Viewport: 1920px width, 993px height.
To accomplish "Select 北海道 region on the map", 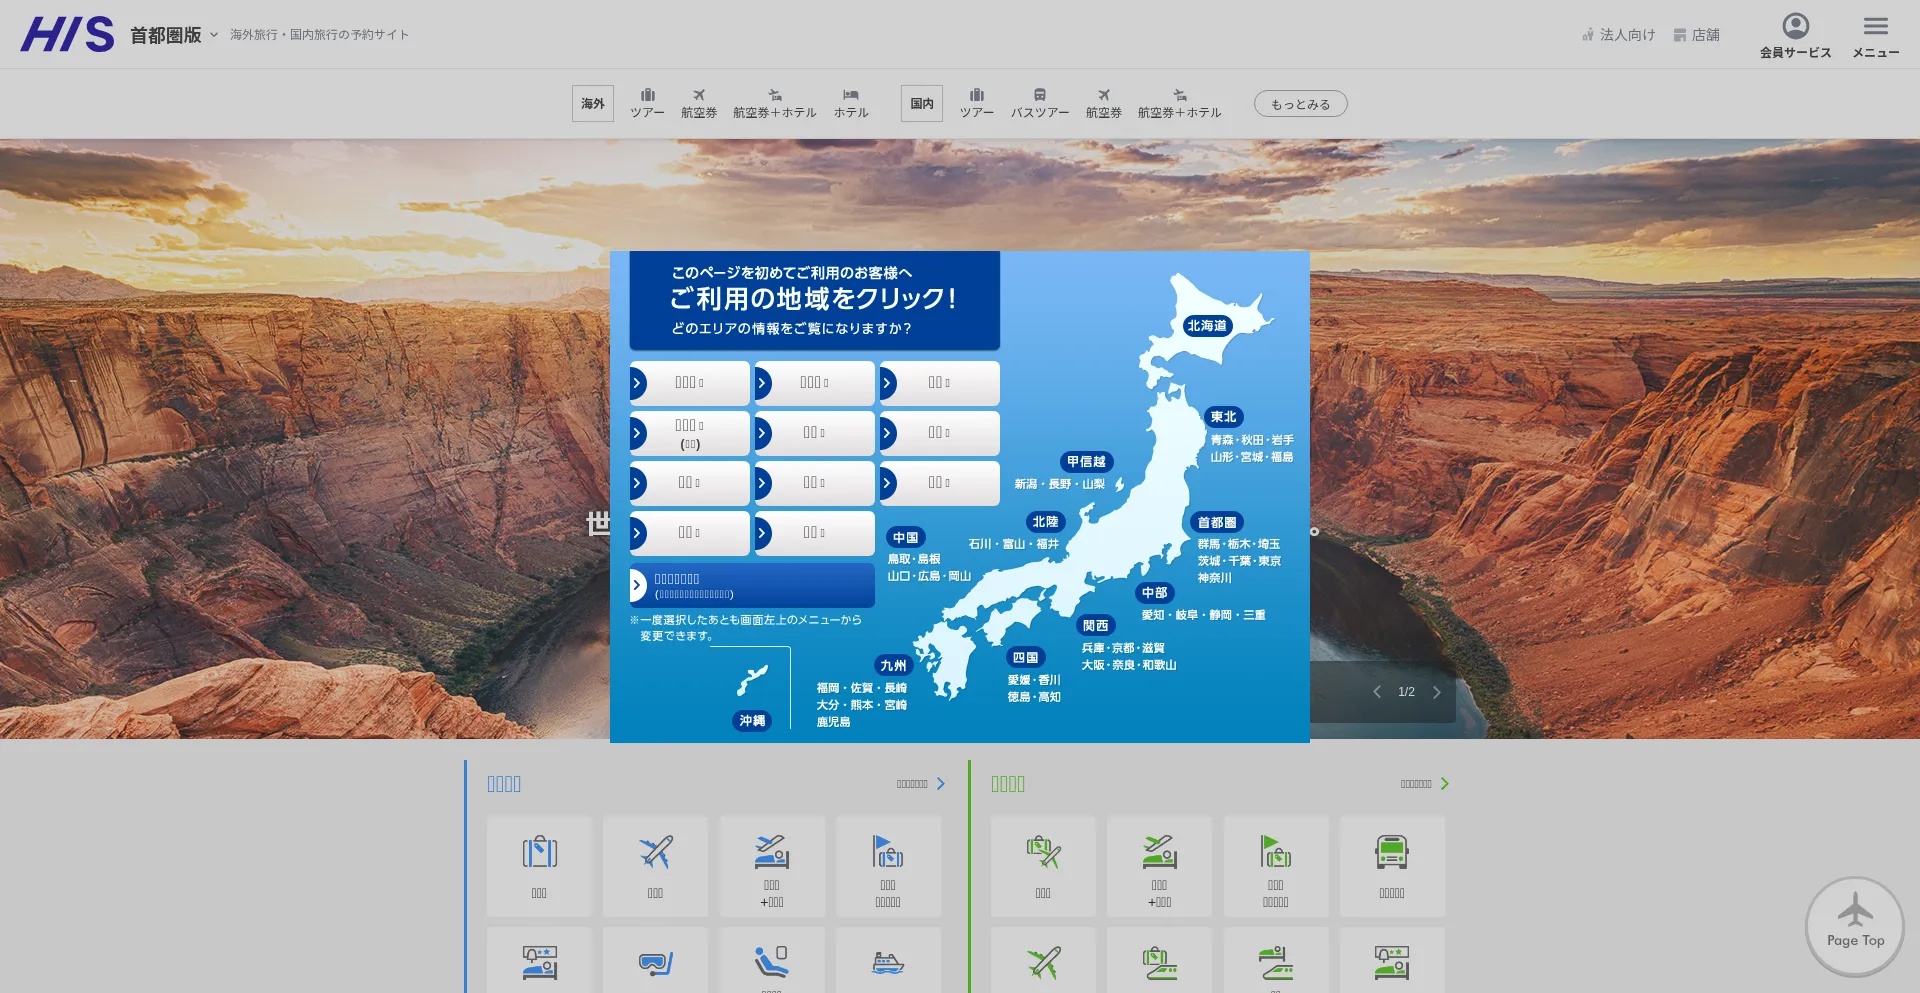I will (x=1206, y=325).
